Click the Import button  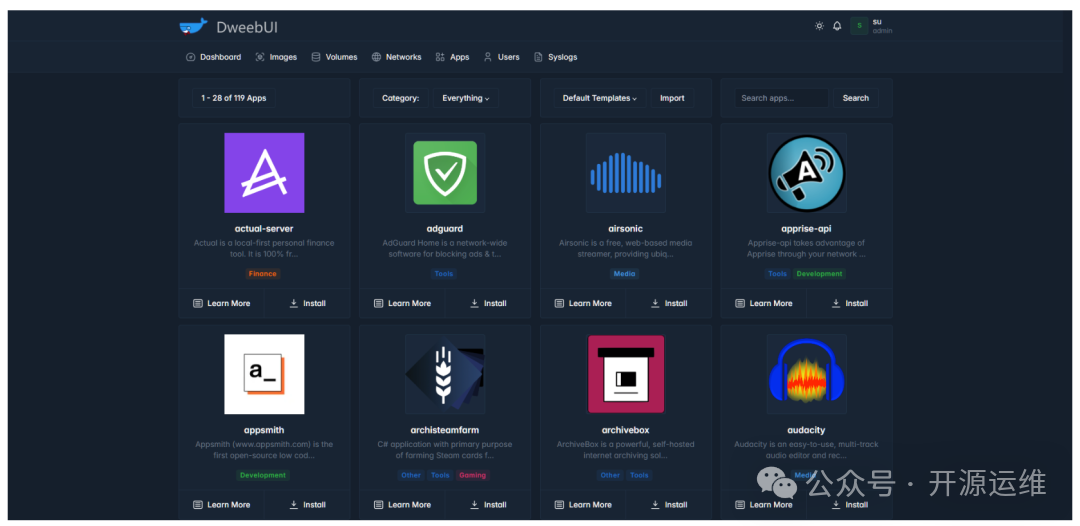tap(672, 98)
